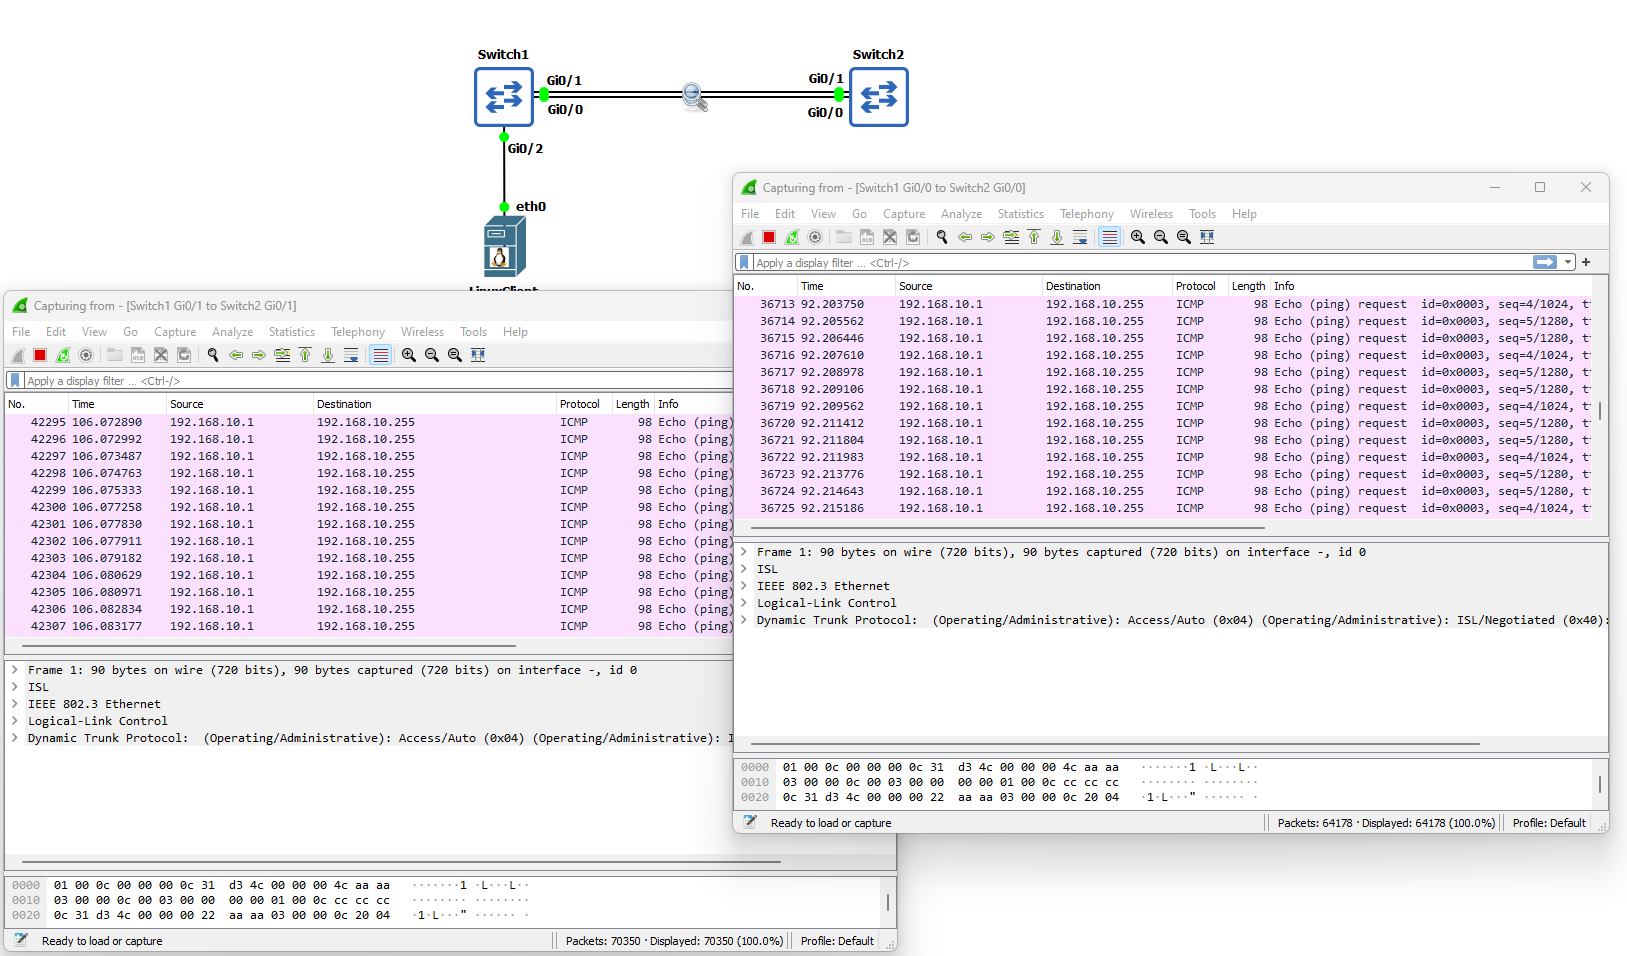This screenshot has width=1627, height=956.
Task: Open Analyze menu in the Gi0/1 window
Action: pos(232,332)
